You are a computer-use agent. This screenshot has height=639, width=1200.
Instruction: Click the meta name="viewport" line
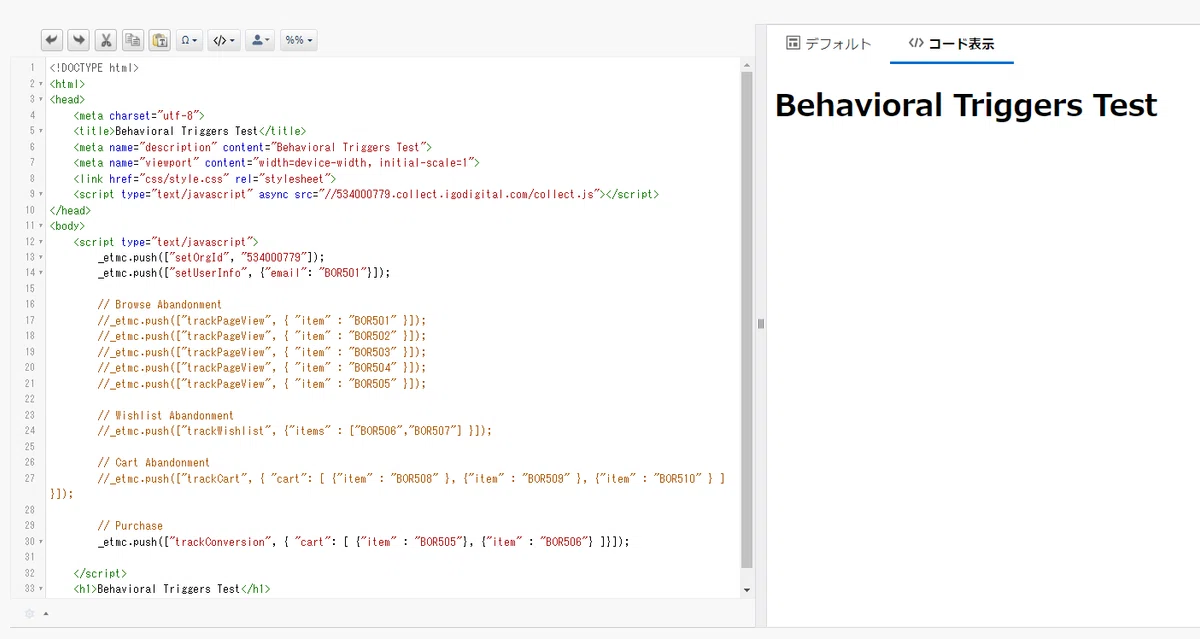(x=276, y=163)
